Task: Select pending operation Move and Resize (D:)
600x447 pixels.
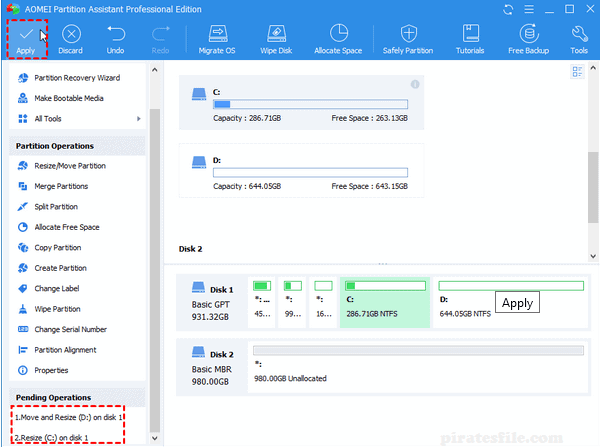Action: point(68,418)
